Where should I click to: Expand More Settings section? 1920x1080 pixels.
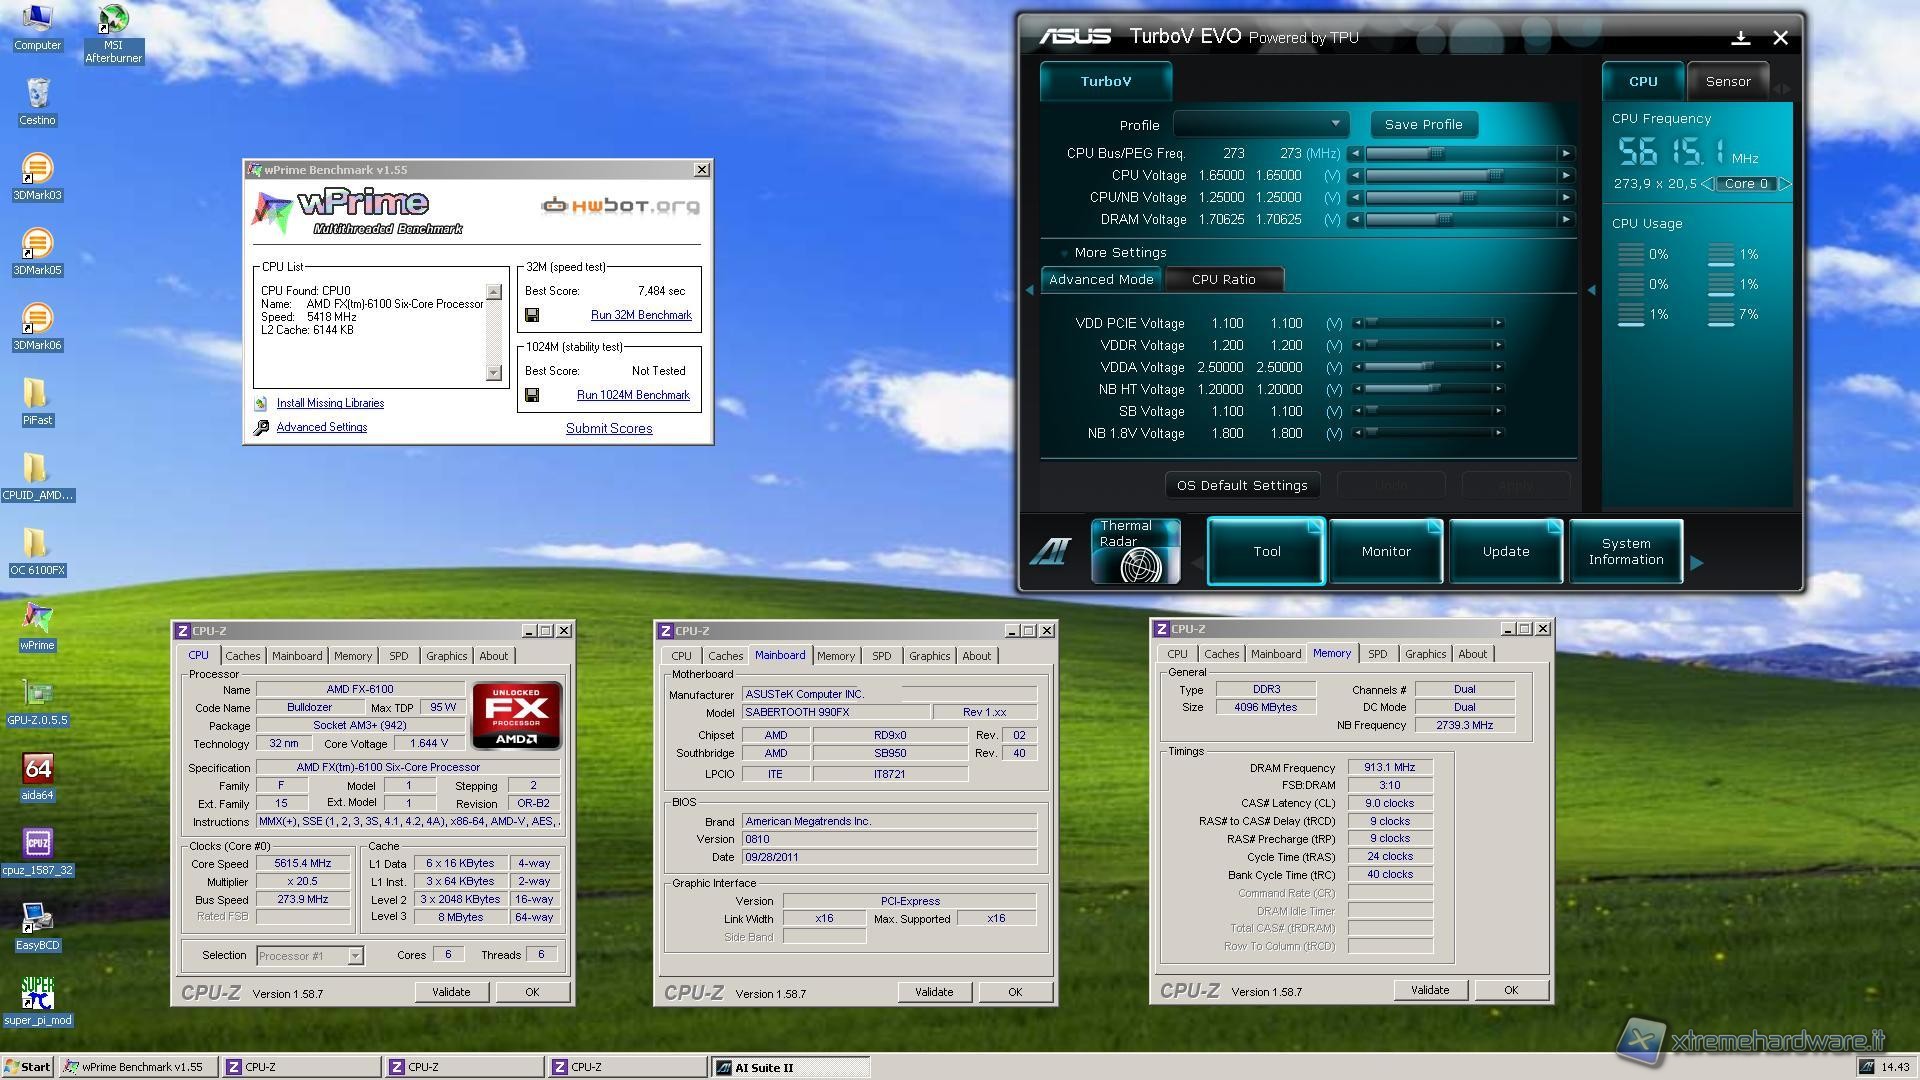click(x=1119, y=253)
